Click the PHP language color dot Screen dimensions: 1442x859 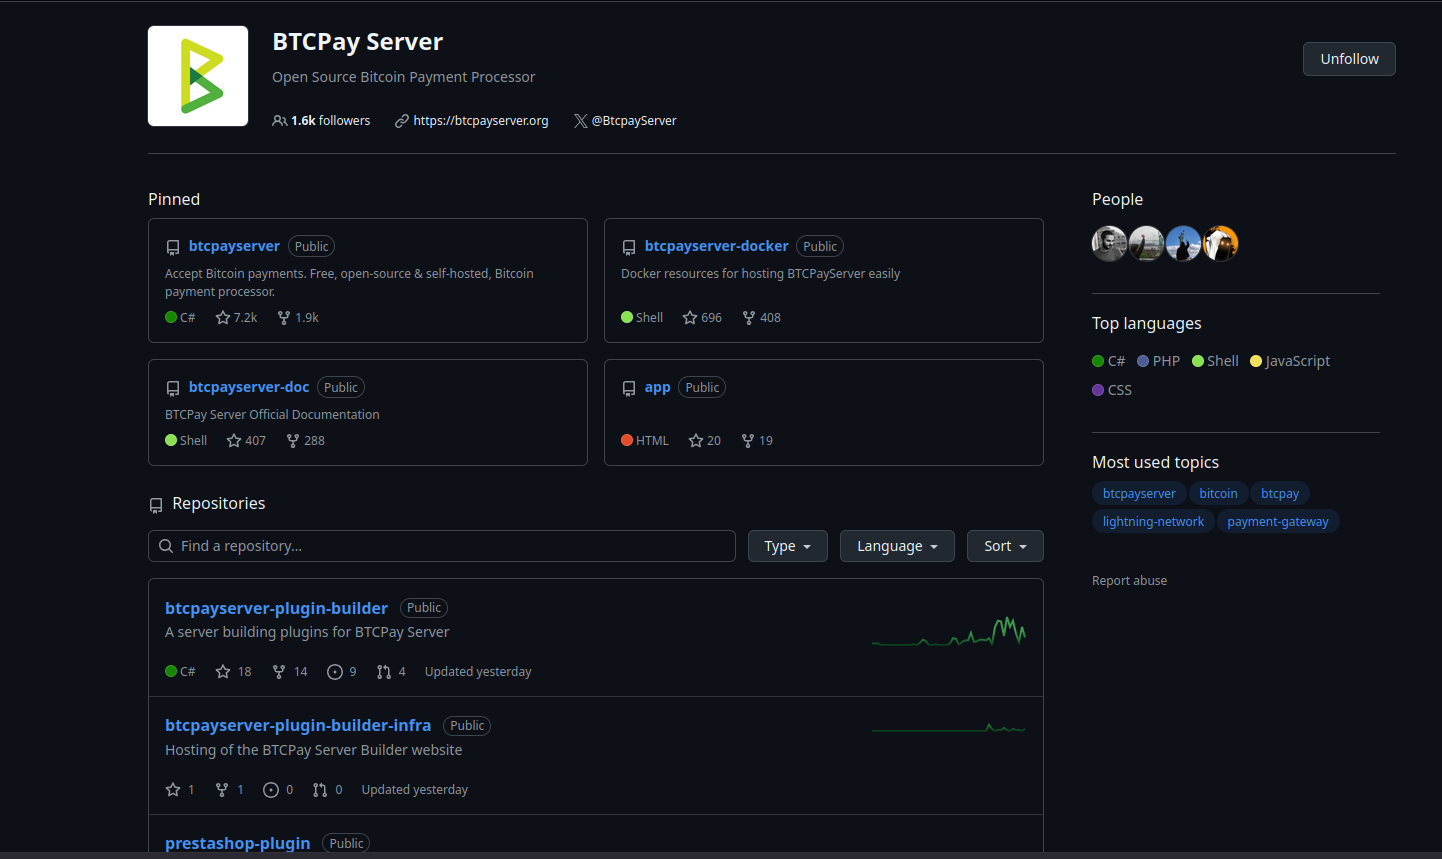(x=1143, y=362)
